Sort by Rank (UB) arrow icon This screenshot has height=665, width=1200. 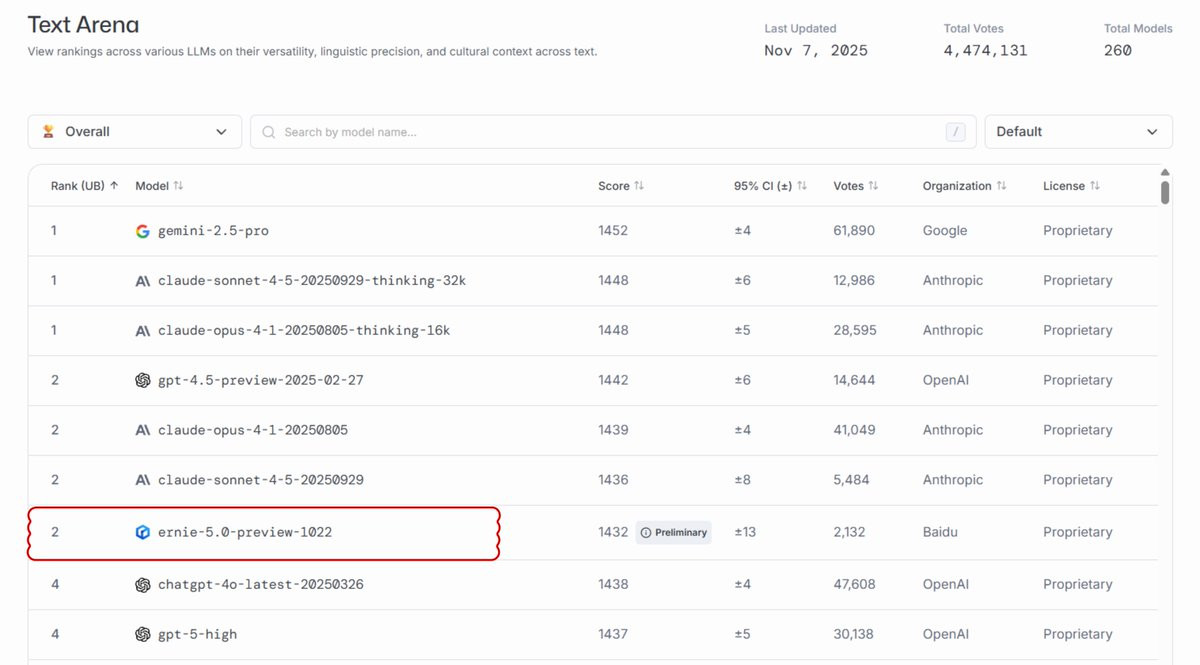tap(114, 186)
